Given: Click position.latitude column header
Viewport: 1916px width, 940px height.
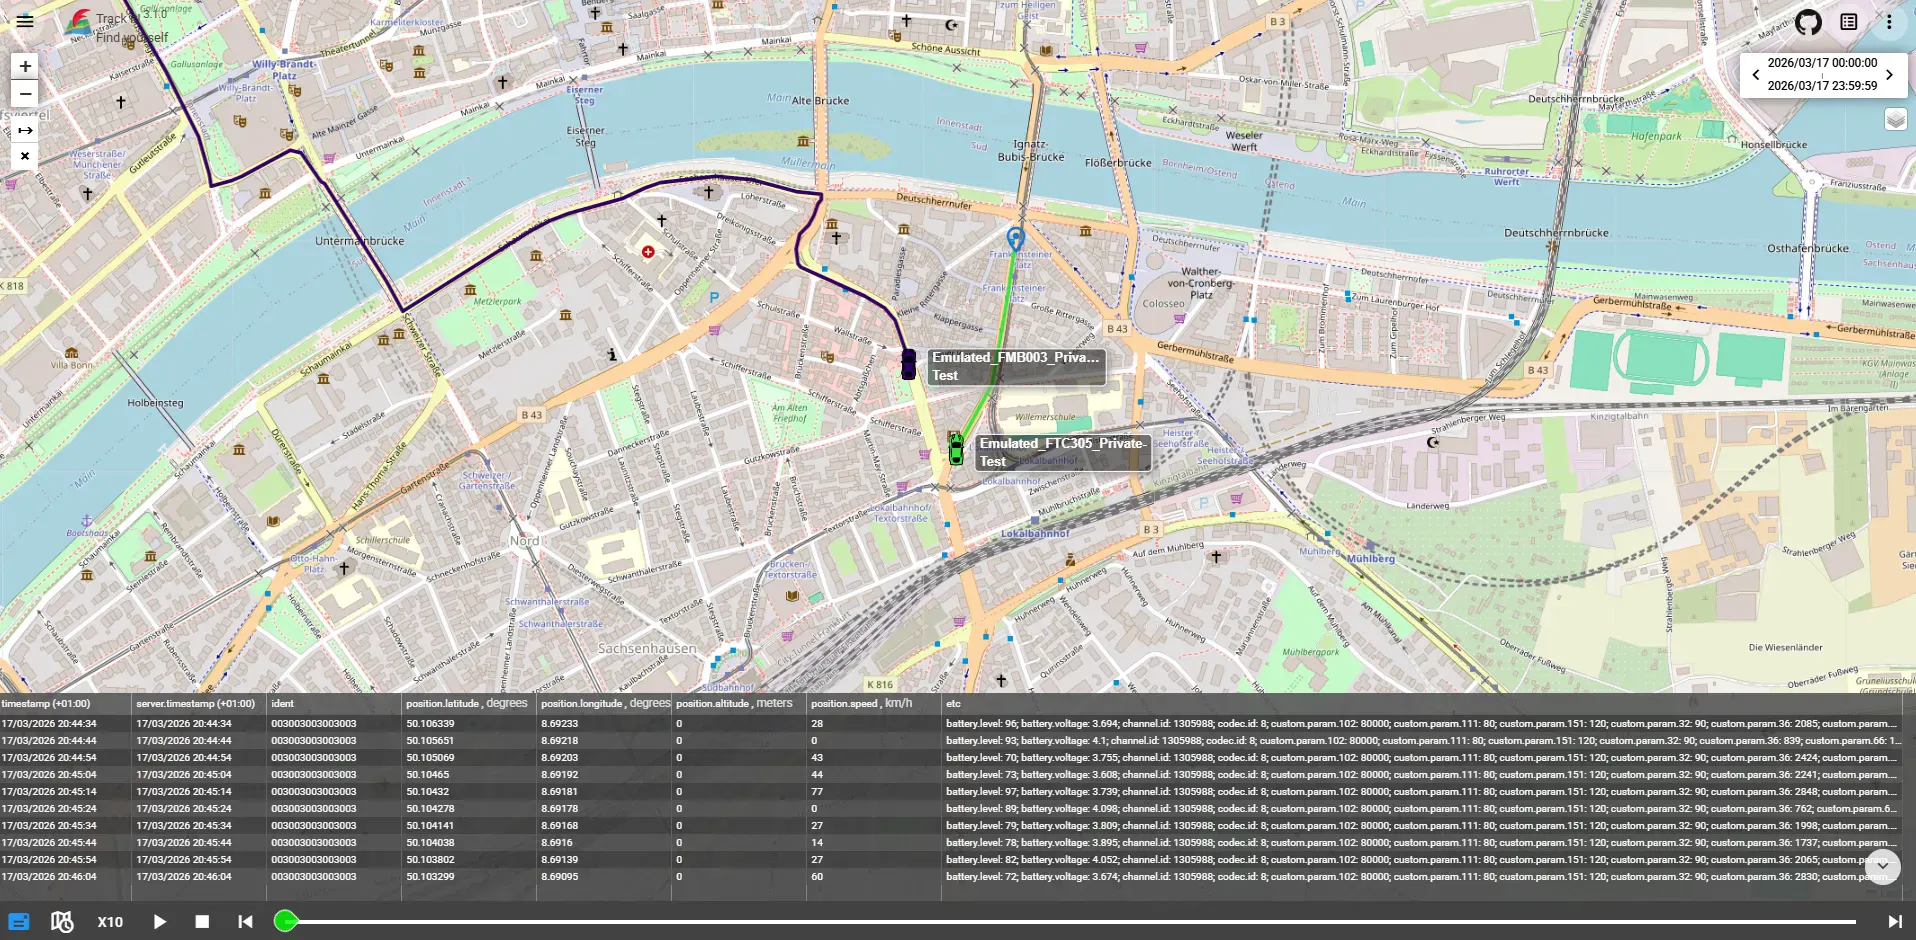Looking at the screenshot, I should (467, 703).
